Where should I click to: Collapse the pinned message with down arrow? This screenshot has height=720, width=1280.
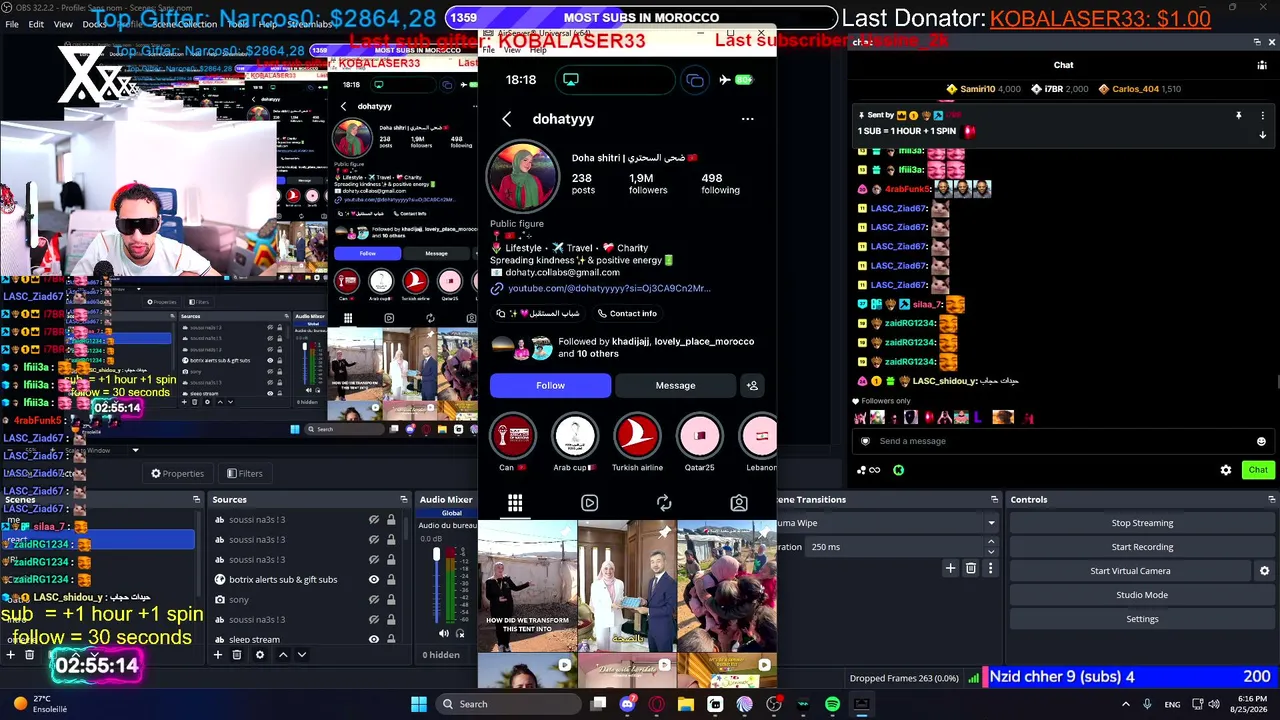1263,135
